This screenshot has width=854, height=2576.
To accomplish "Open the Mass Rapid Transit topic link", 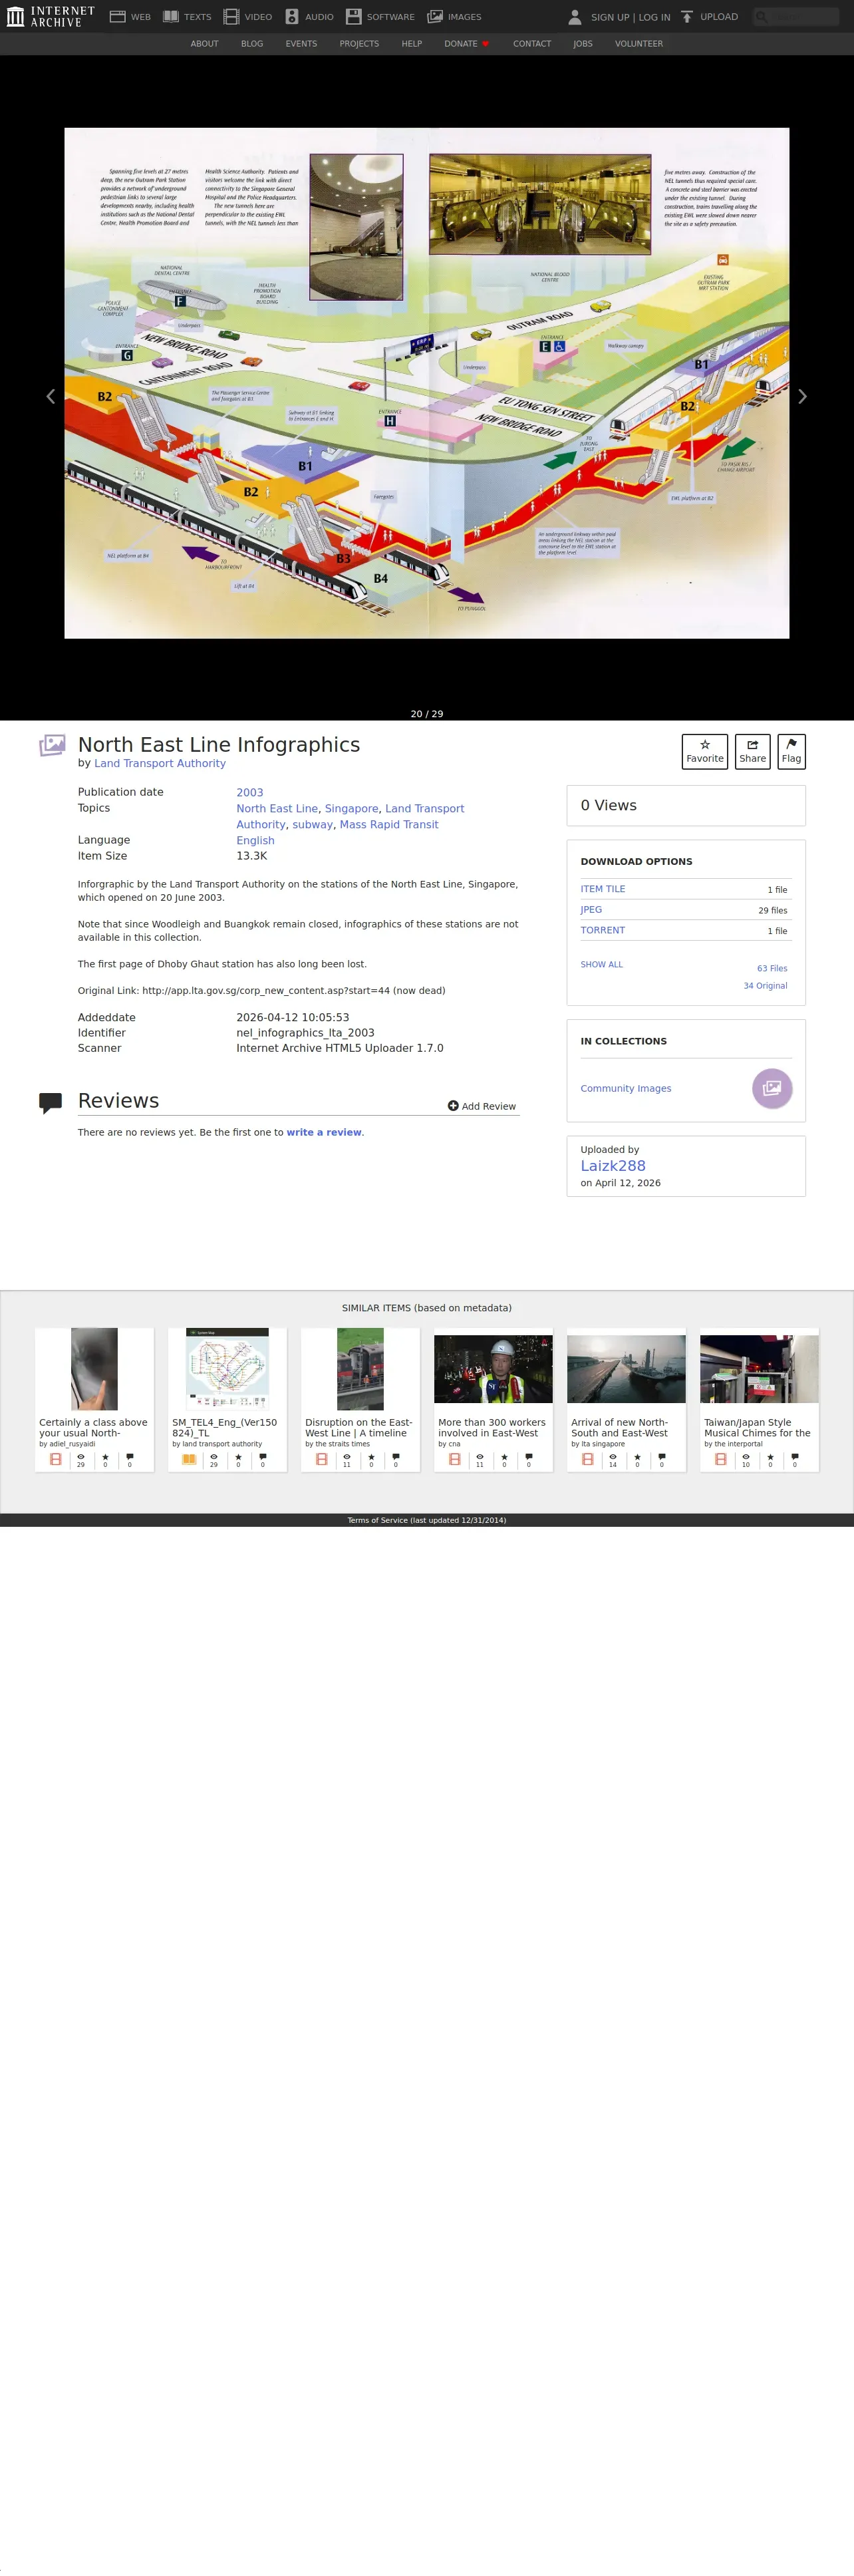I will [x=389, y=825].
